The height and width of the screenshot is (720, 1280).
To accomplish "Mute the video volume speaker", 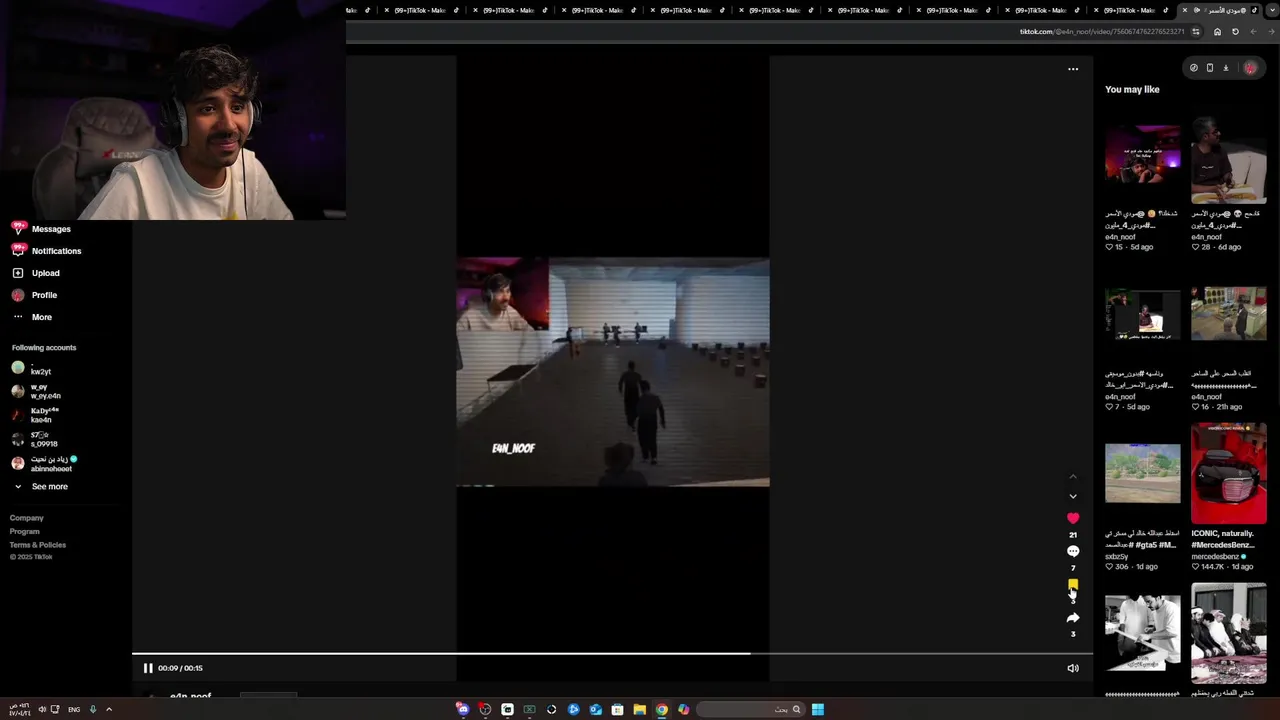I will click(x=1073, y=668).
